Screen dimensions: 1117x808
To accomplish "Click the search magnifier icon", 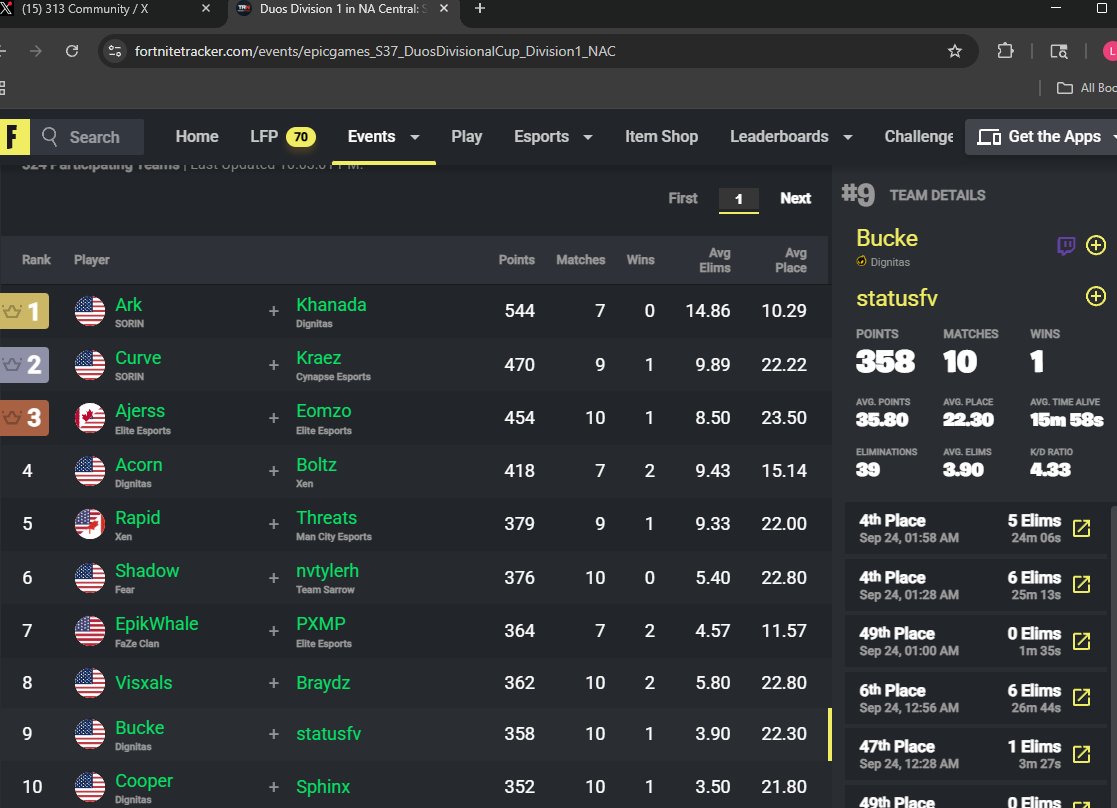I will point(49,137).
